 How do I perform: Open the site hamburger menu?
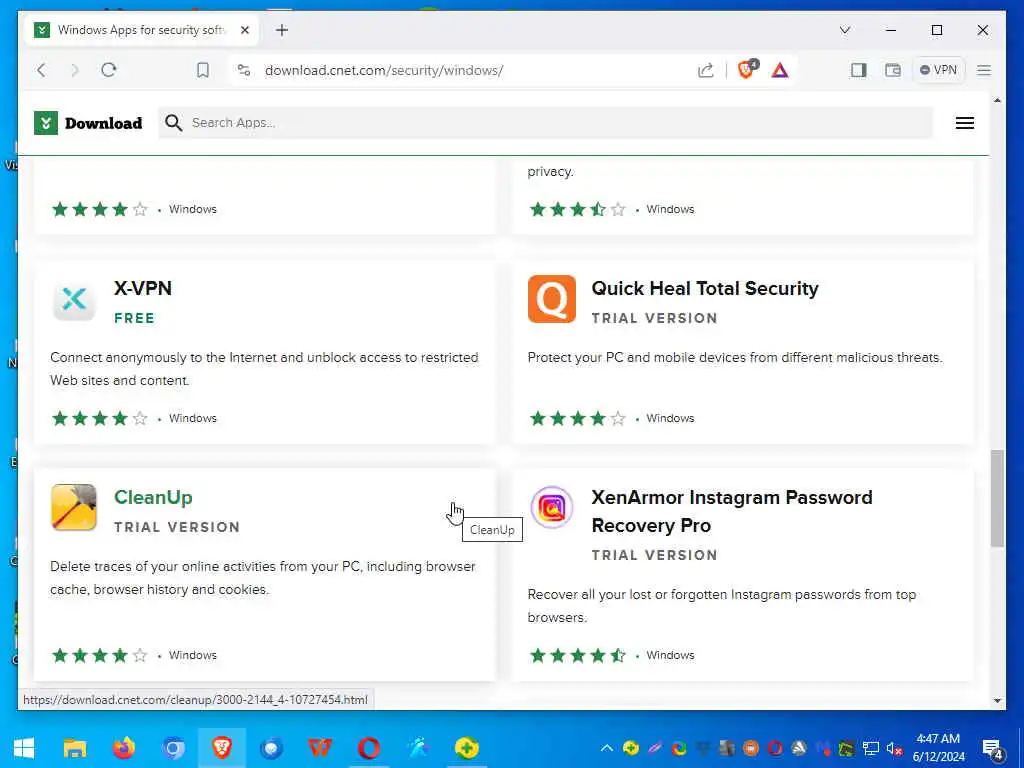click(965, 123)
